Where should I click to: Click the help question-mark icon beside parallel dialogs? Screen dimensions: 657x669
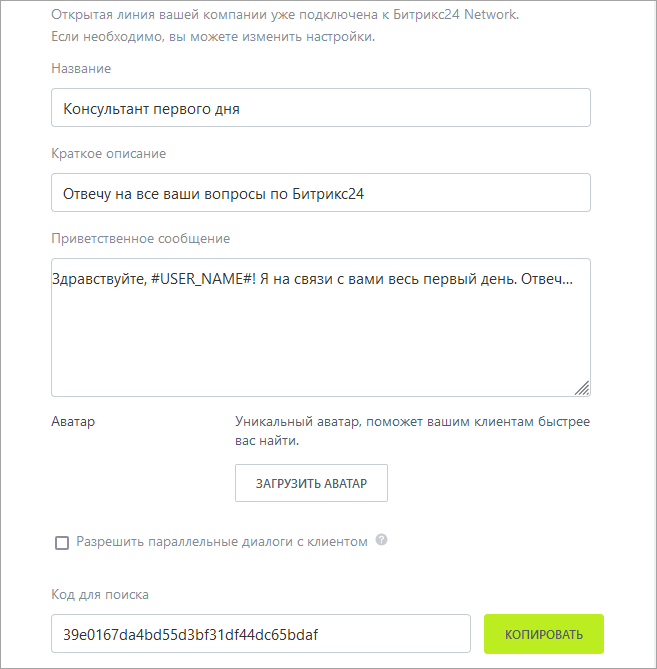381,541
